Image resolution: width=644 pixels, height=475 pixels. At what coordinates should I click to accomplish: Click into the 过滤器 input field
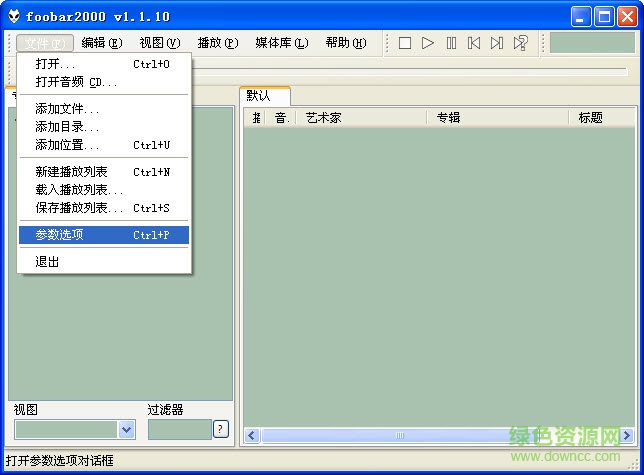point(179,430)
